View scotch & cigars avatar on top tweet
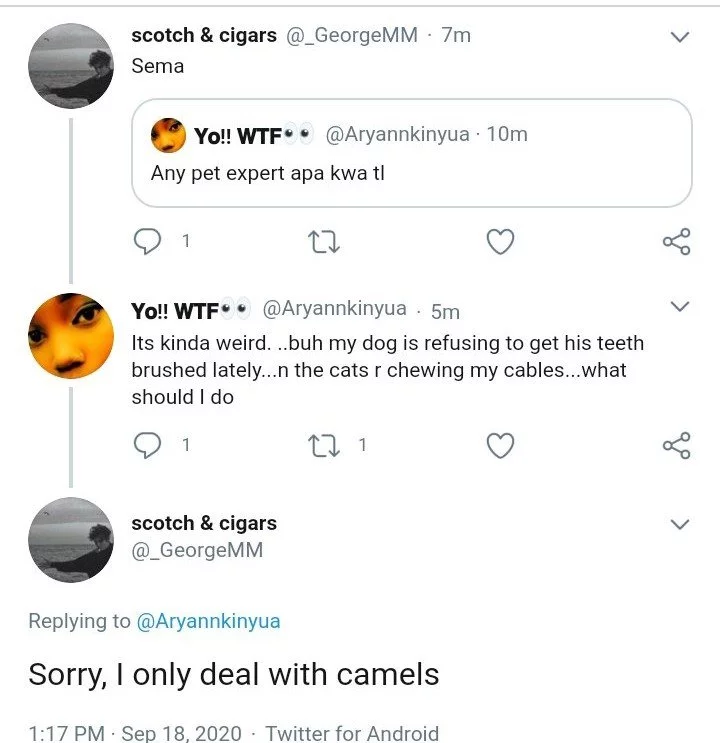 click(71, 66)
